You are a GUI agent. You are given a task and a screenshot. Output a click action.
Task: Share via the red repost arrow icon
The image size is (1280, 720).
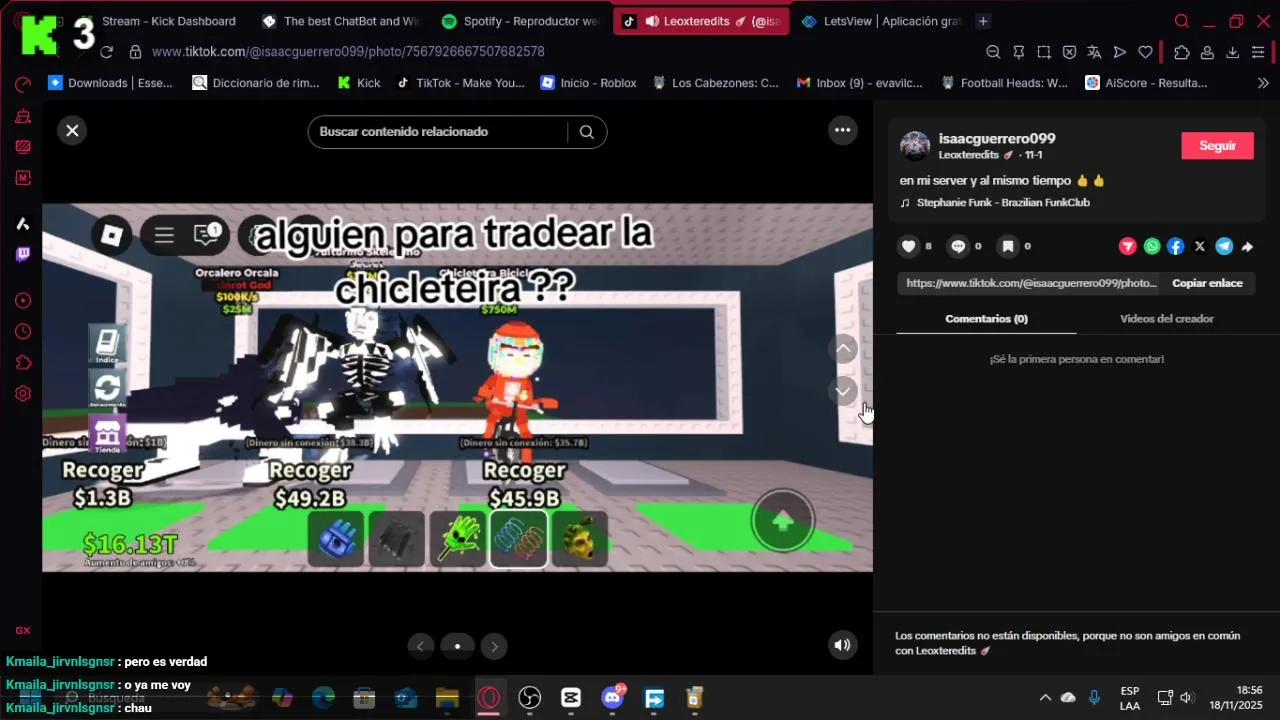pos(1128,246)
